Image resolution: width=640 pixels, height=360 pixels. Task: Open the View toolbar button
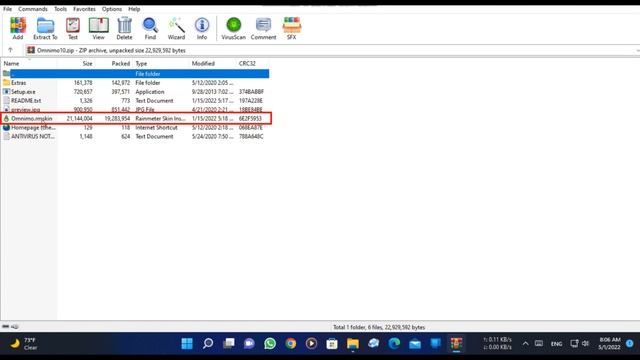[x=98, y=29]
